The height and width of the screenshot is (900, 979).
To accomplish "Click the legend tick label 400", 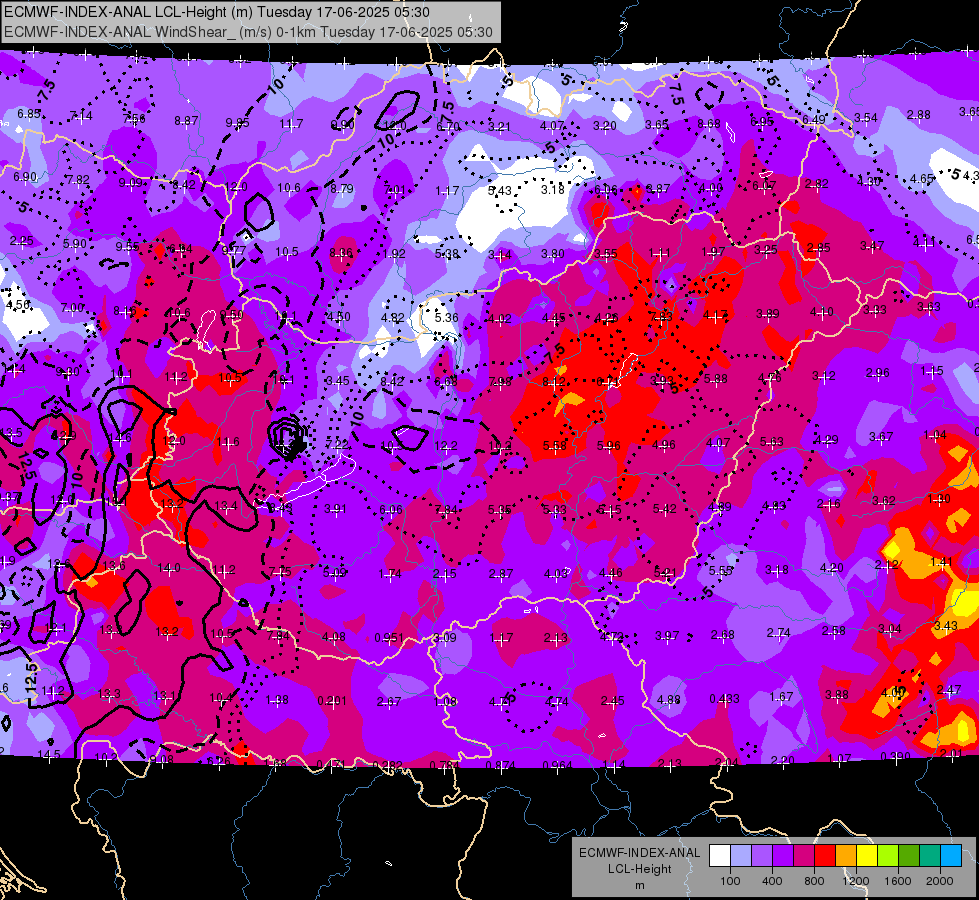I will [772, 881].
